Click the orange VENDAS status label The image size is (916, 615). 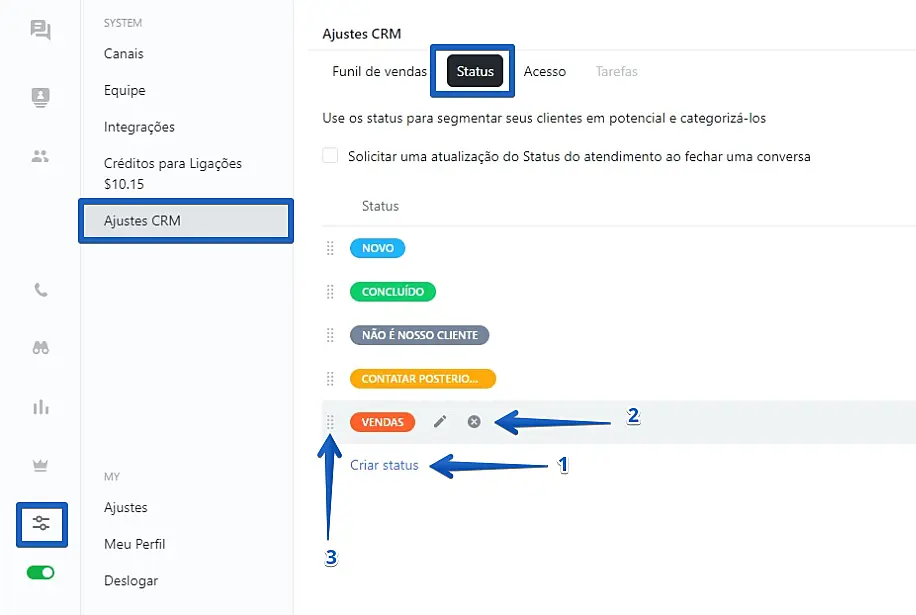(x=382, y=422)
